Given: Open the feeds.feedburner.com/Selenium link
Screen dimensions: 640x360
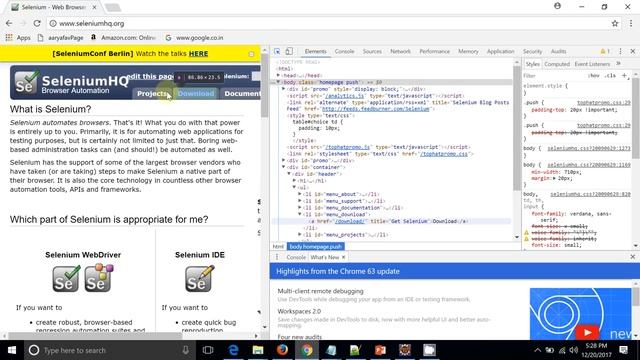Looking at the screenshot, I should [x=376, y=109].
